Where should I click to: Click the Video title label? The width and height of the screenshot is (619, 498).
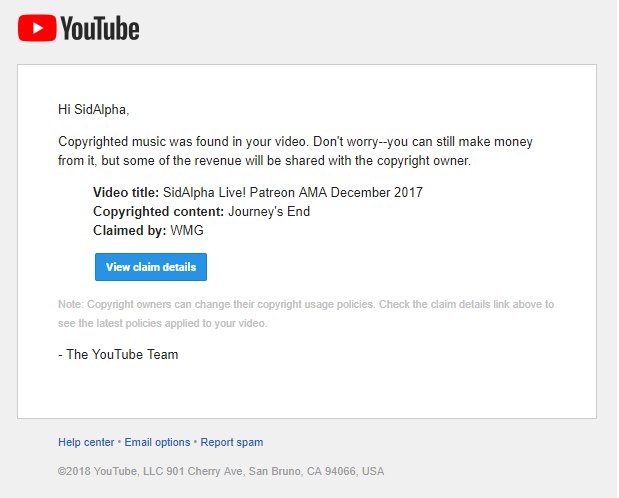[126, 192]
